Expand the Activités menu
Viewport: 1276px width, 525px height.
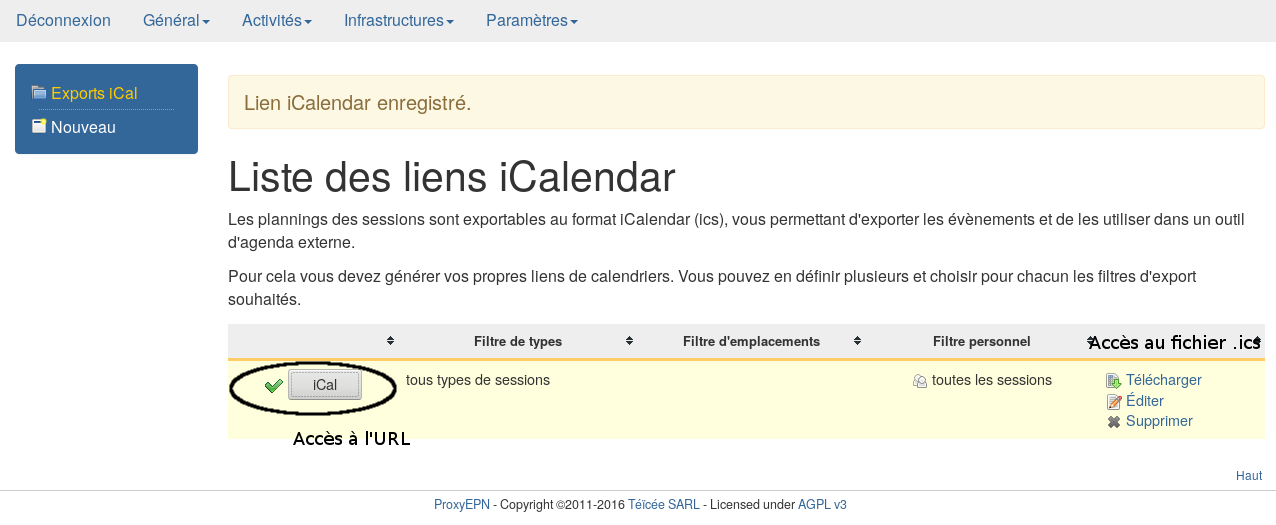coord(276,21)
